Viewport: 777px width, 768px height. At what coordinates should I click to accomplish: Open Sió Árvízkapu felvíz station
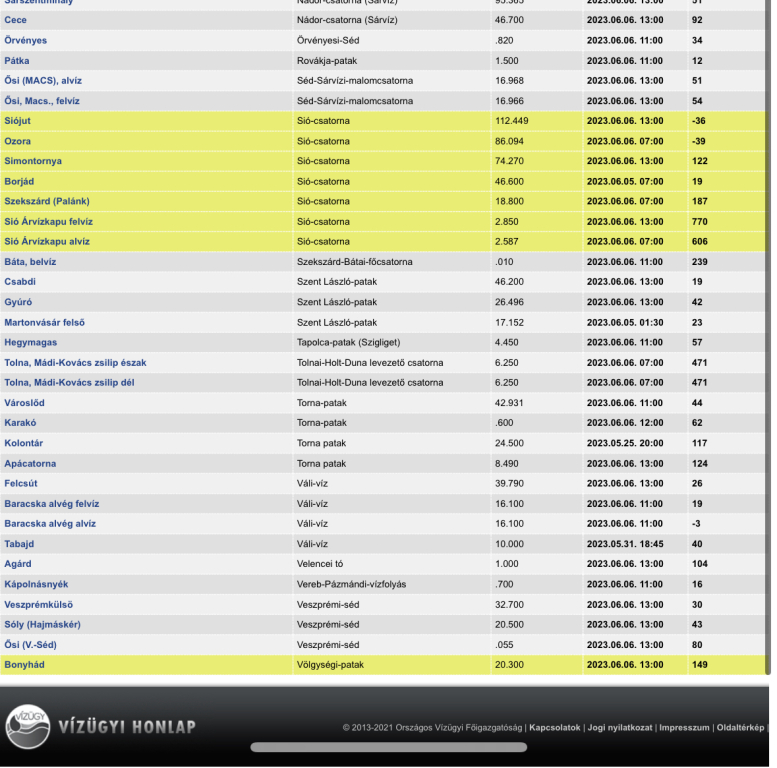[x=48, y=221]
